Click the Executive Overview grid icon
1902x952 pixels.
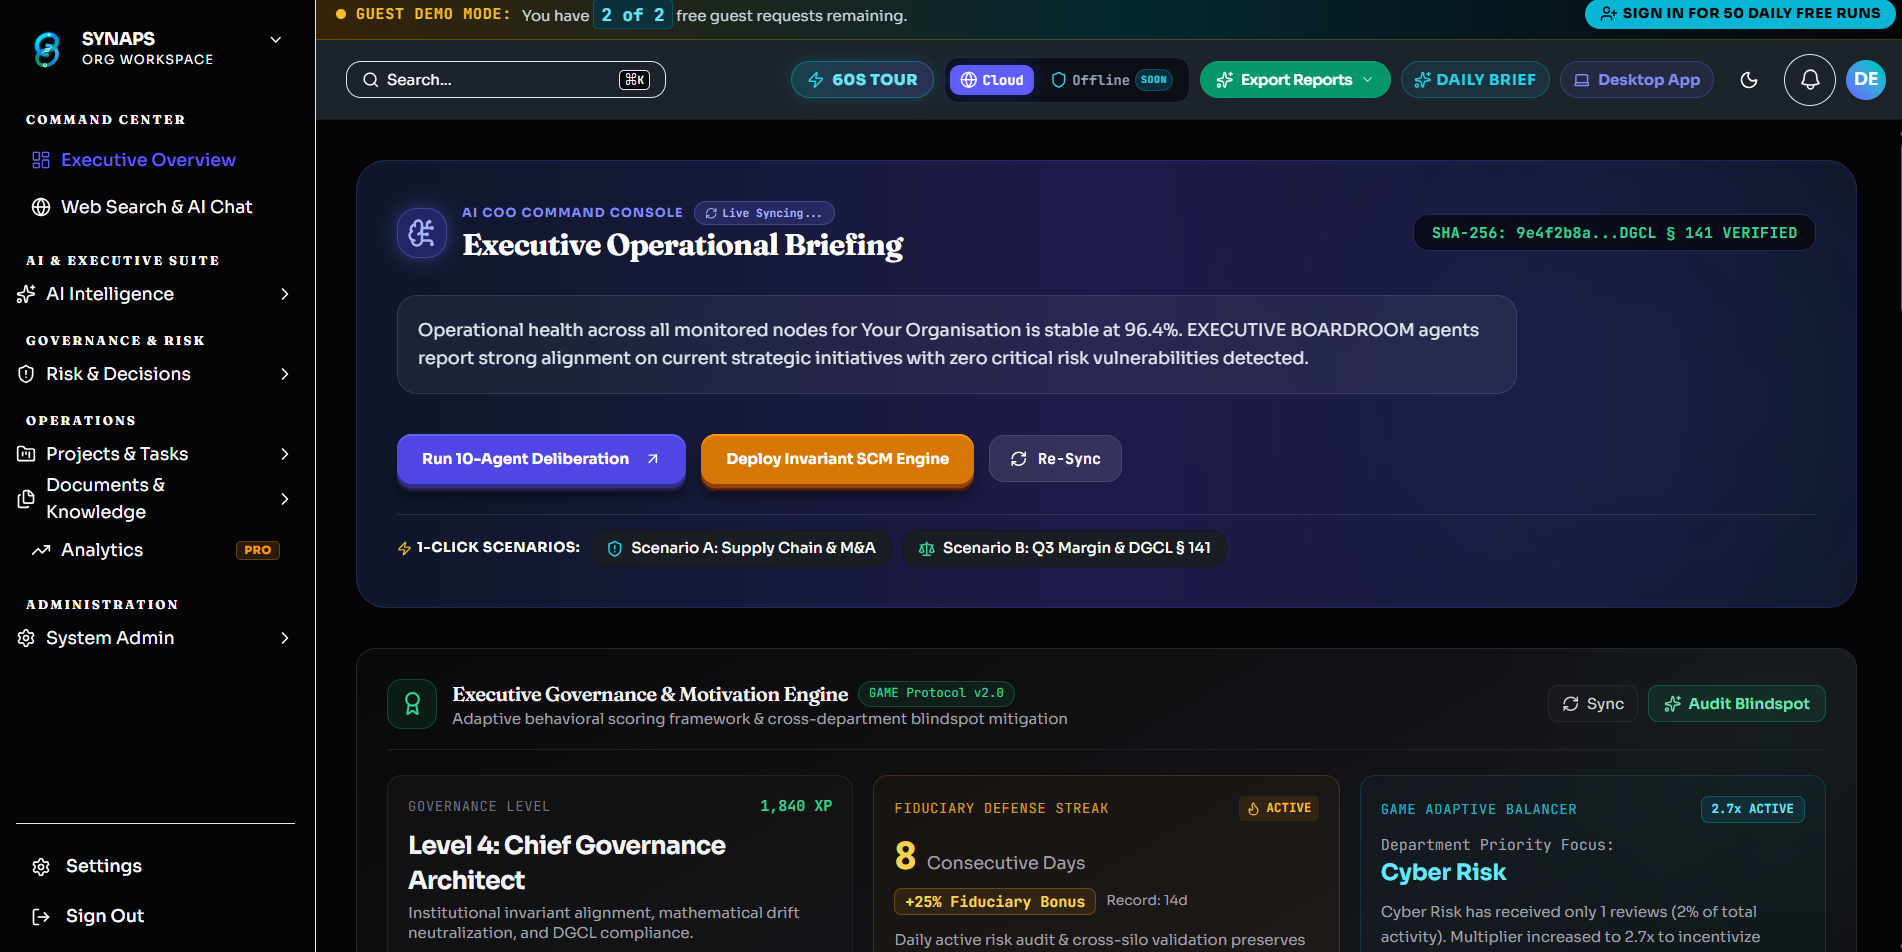pyautogui.click(x=41, y=160)
